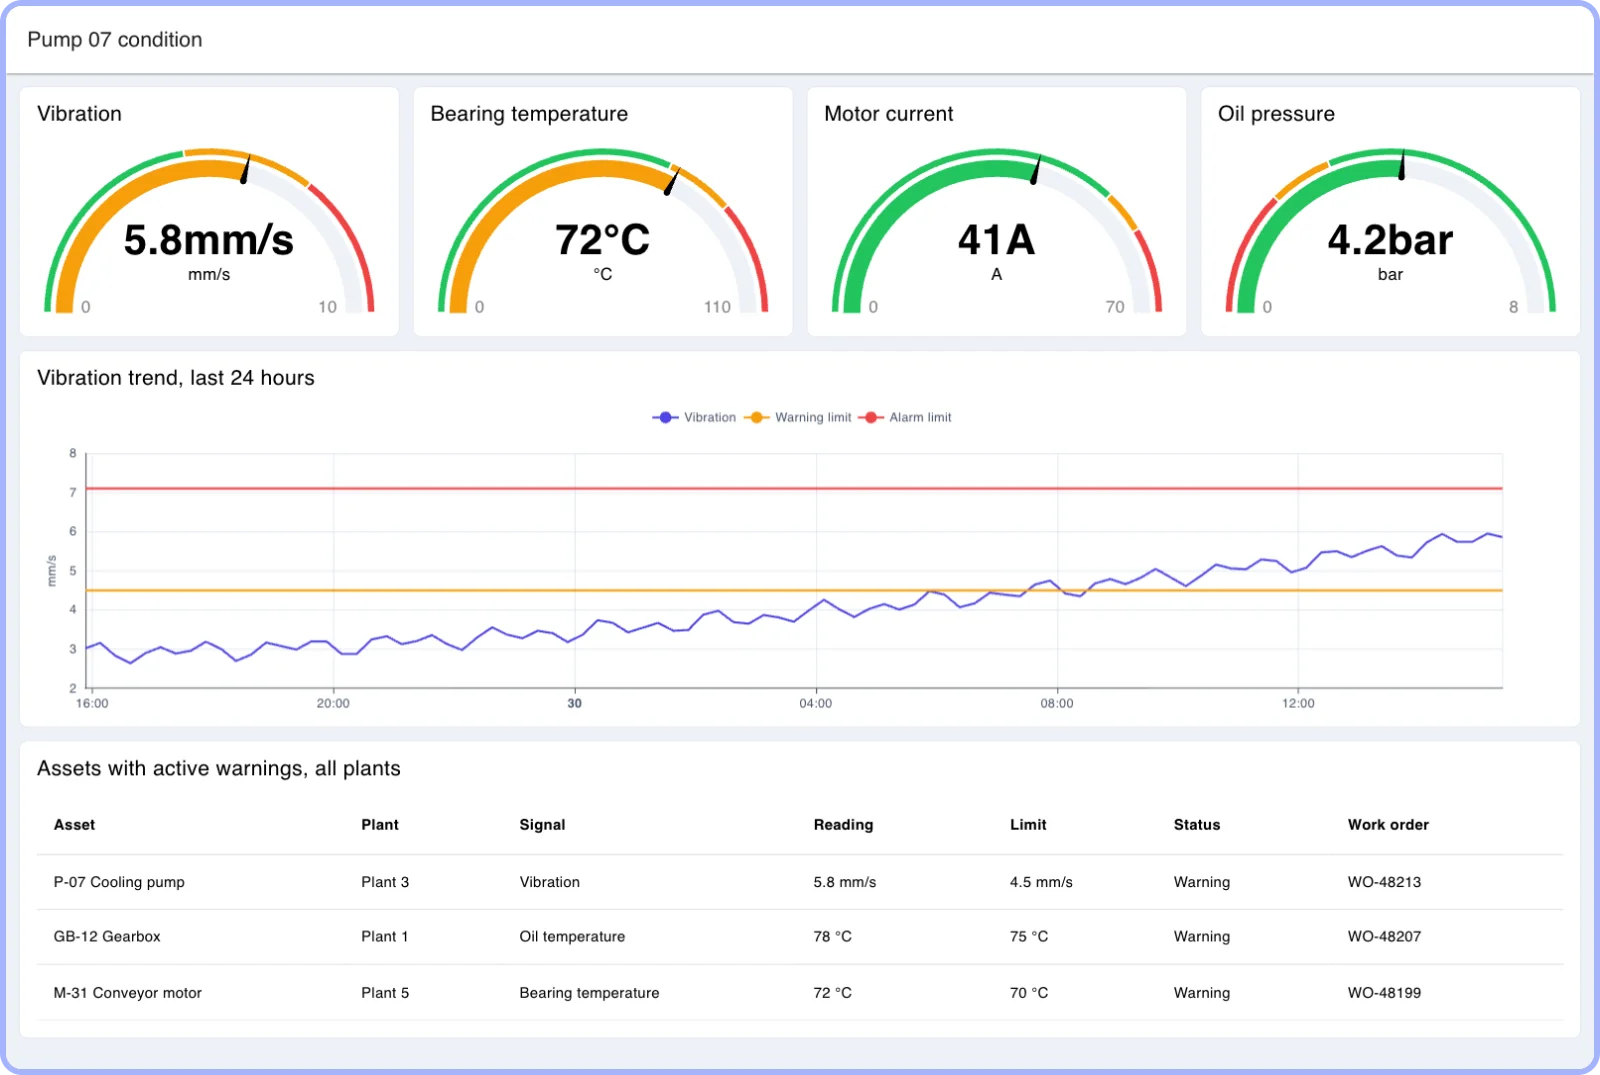Click the Vibration trend, last 24 hours heading
The height and width of the screenshot is (1075, 1600).
pyautogui.click(x=176, y=378)
